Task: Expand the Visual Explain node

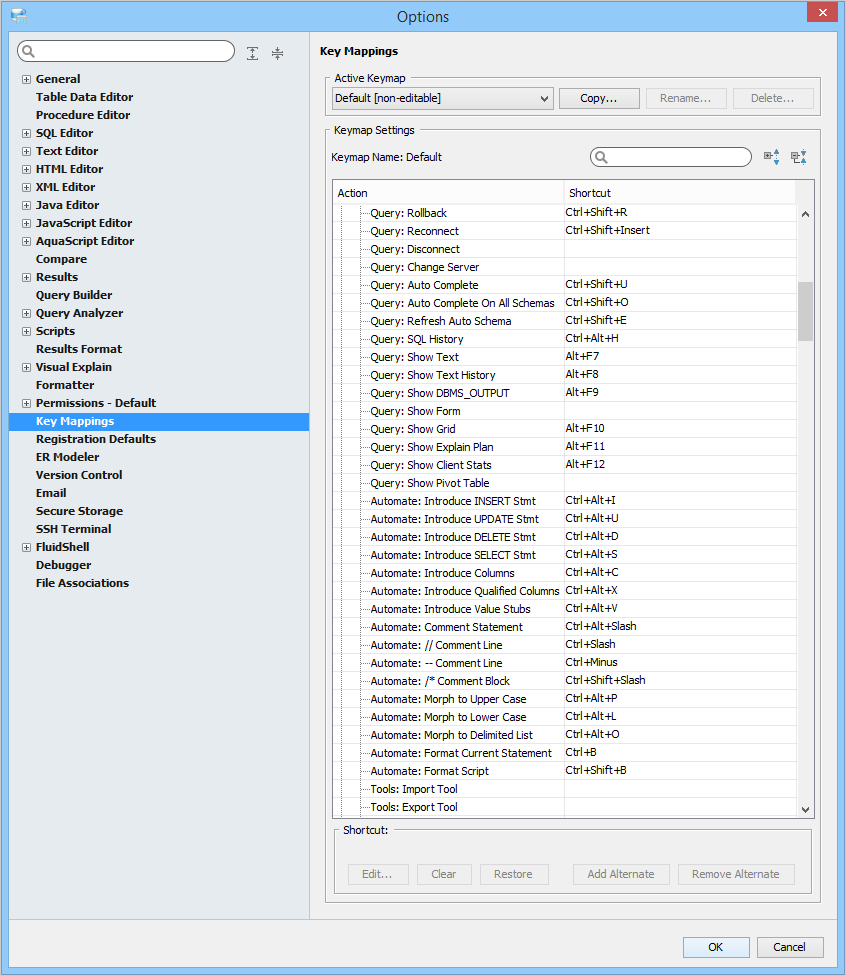Action: tap(26, 368)
